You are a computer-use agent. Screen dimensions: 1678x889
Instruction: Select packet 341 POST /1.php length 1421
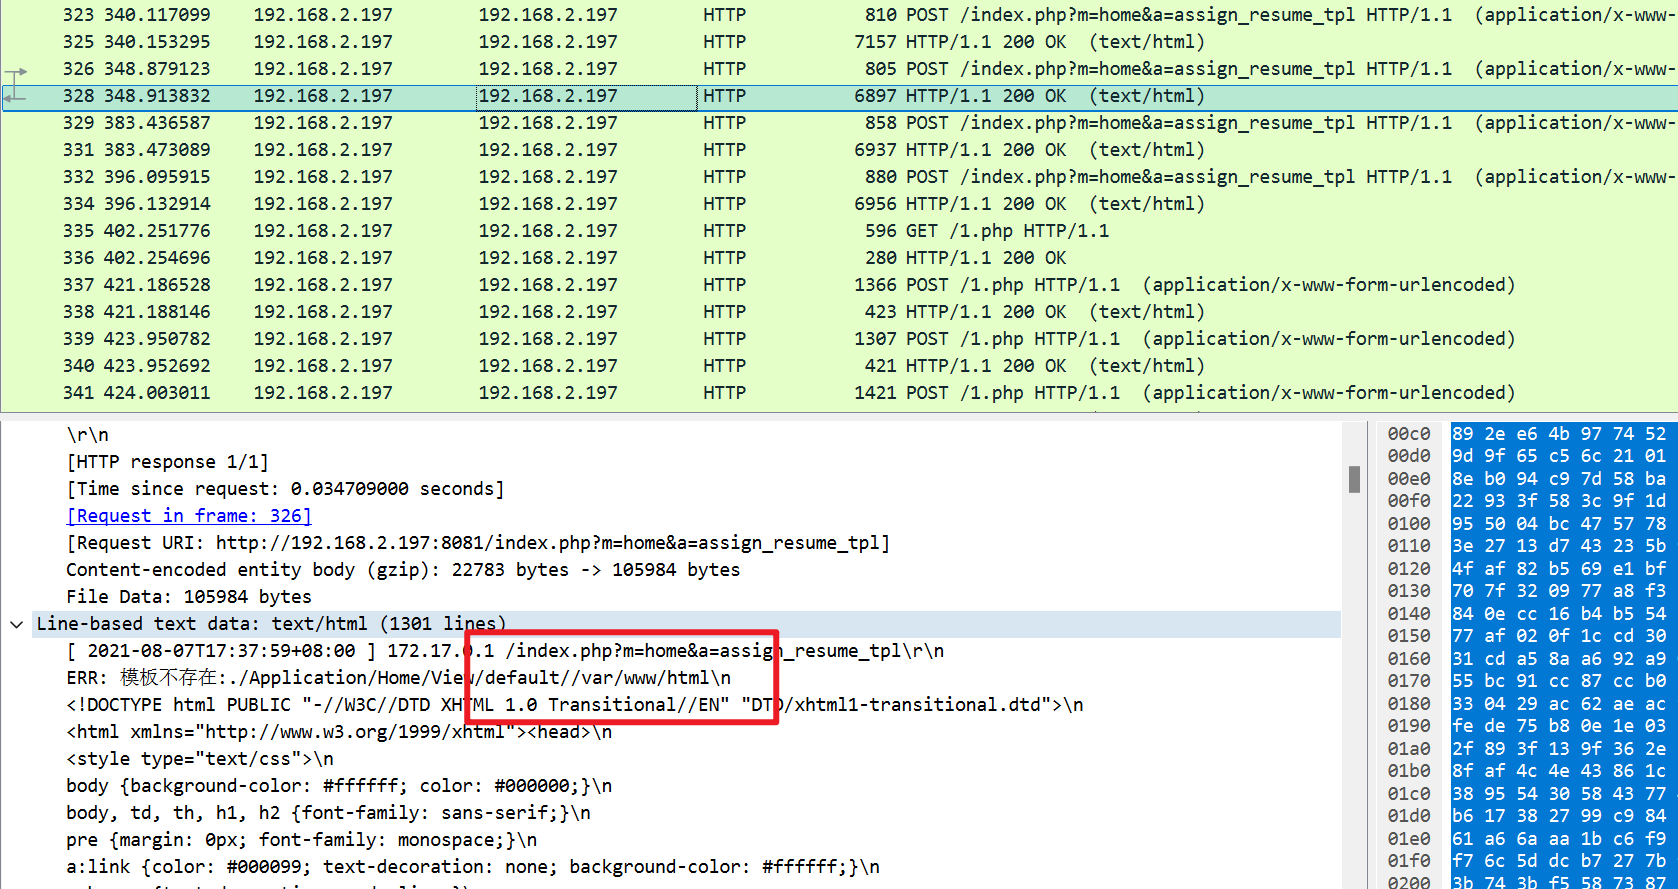(x=839, y=393)
